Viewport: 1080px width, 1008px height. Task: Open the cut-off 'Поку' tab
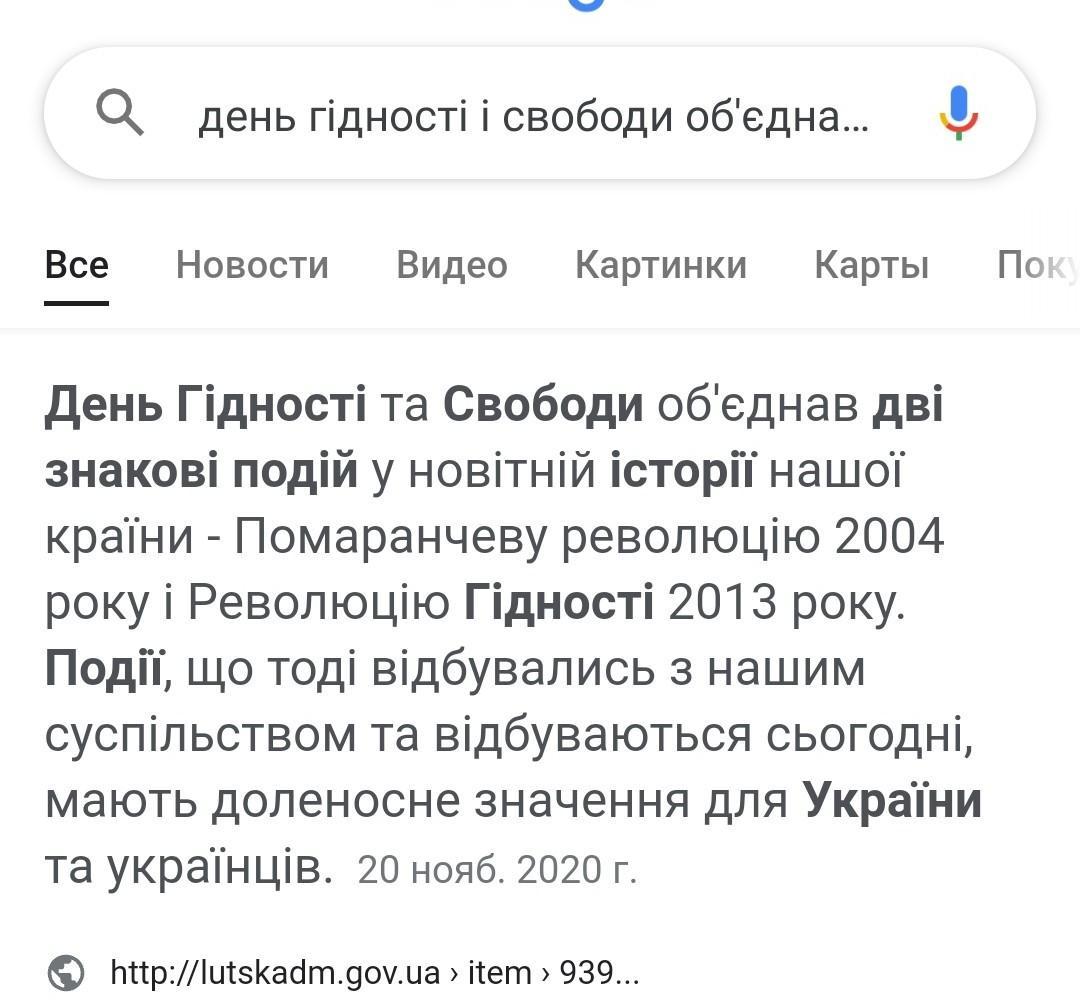(x=1036, y=265)
